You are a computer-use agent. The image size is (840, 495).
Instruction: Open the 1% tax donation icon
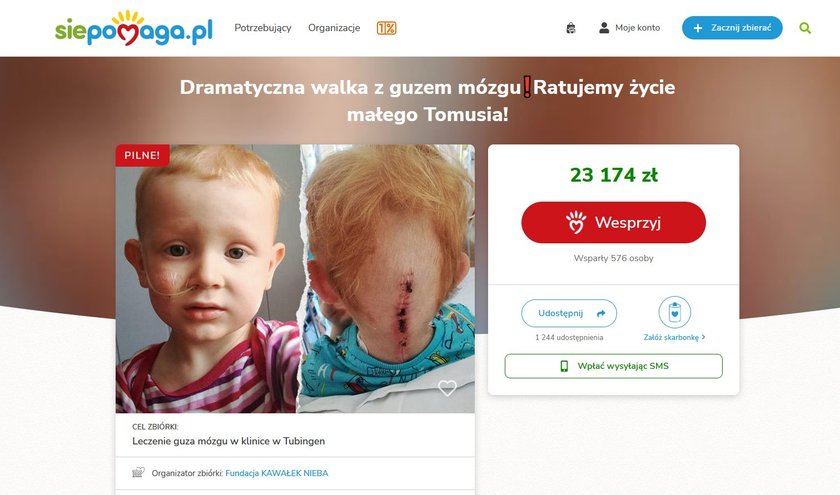386,28
